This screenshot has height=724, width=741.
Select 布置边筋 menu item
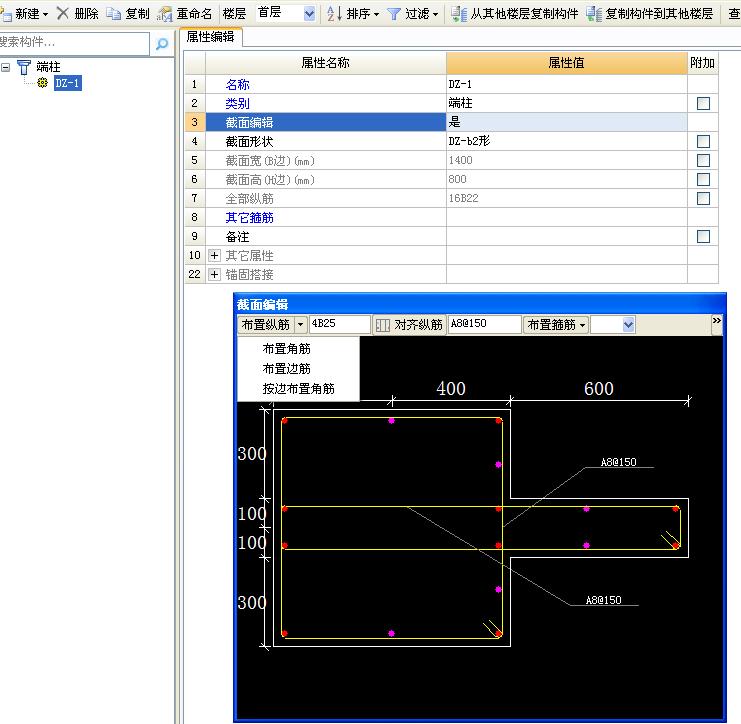[286, 369]
